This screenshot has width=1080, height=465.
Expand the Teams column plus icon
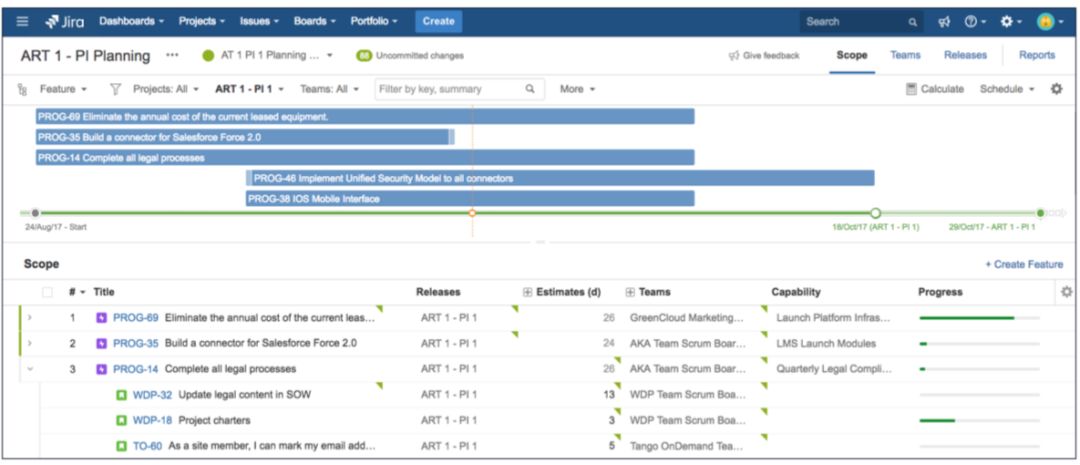point(630,292)
